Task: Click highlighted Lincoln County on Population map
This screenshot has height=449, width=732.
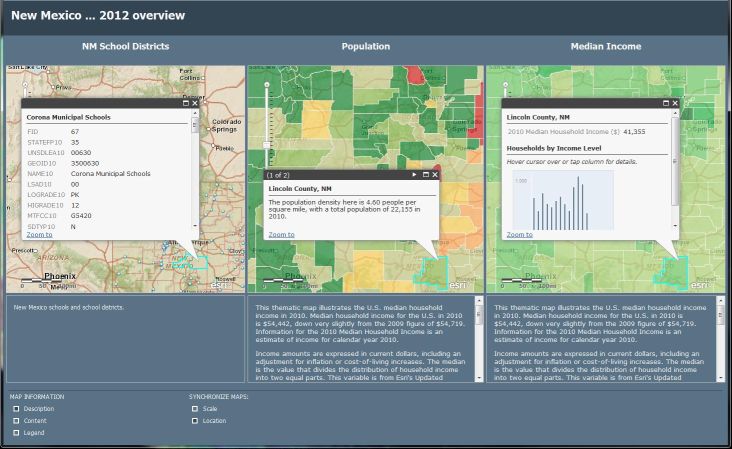Action: [x=432, y=272]
